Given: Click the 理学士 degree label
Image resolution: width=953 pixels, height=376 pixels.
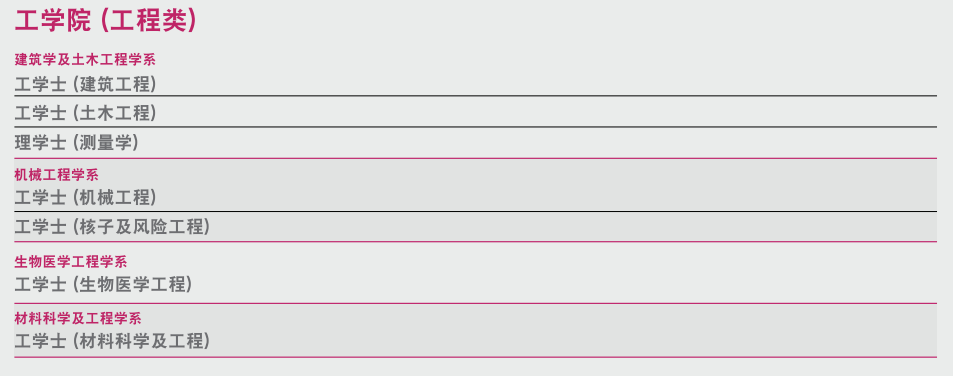Looking at the screenshot, I should (40, 143).
